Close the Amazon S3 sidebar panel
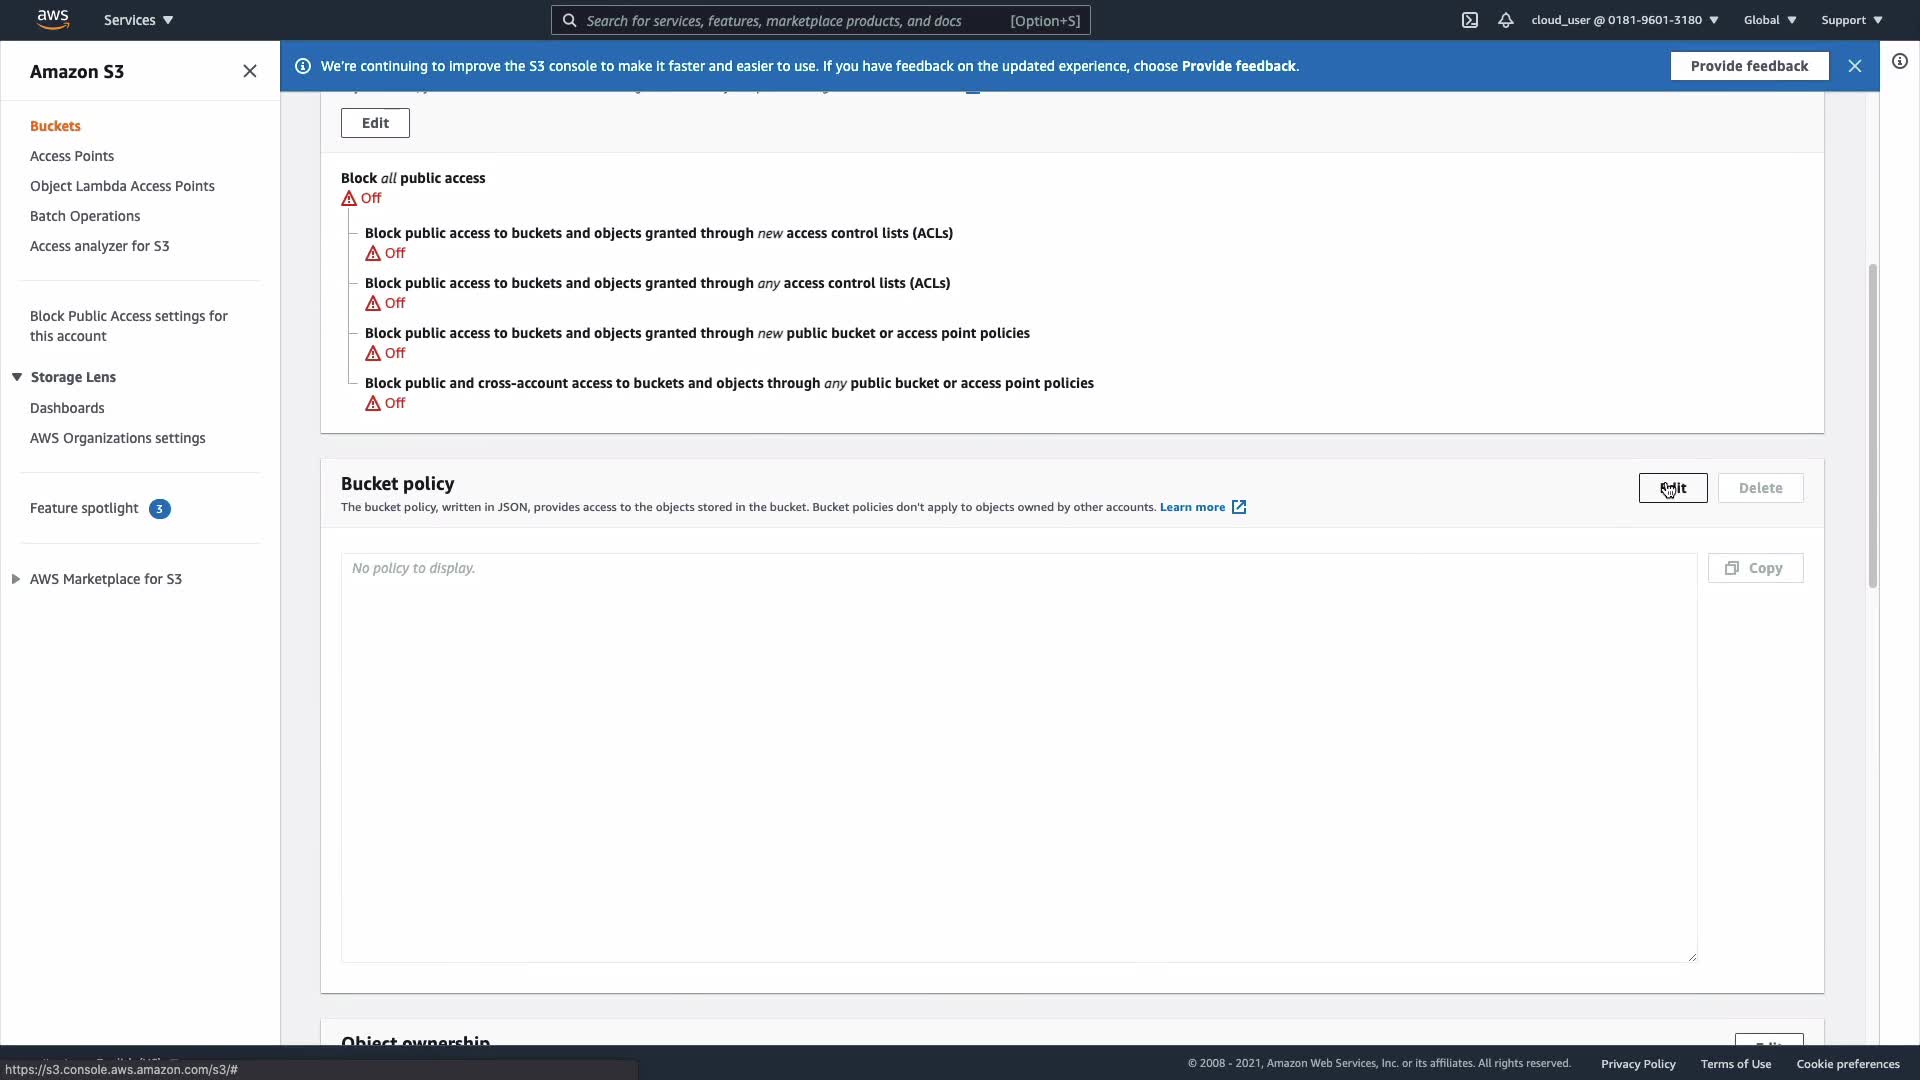This screenshot has height=1080, width=1920. (250, 71)
